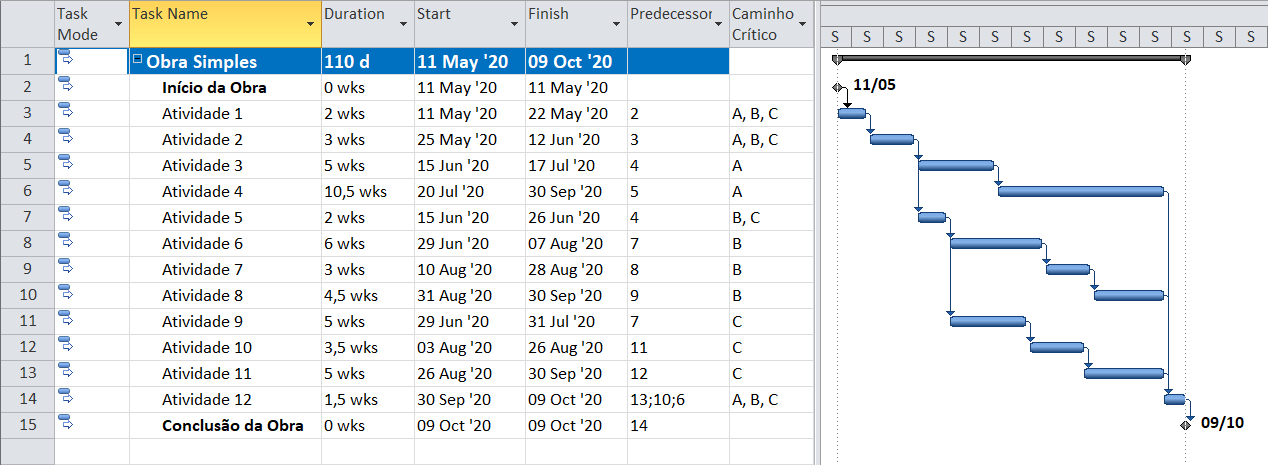The height and width of the screenshot is (465, 1268).
Task: Select row header number 10
Action: (27, 295)
